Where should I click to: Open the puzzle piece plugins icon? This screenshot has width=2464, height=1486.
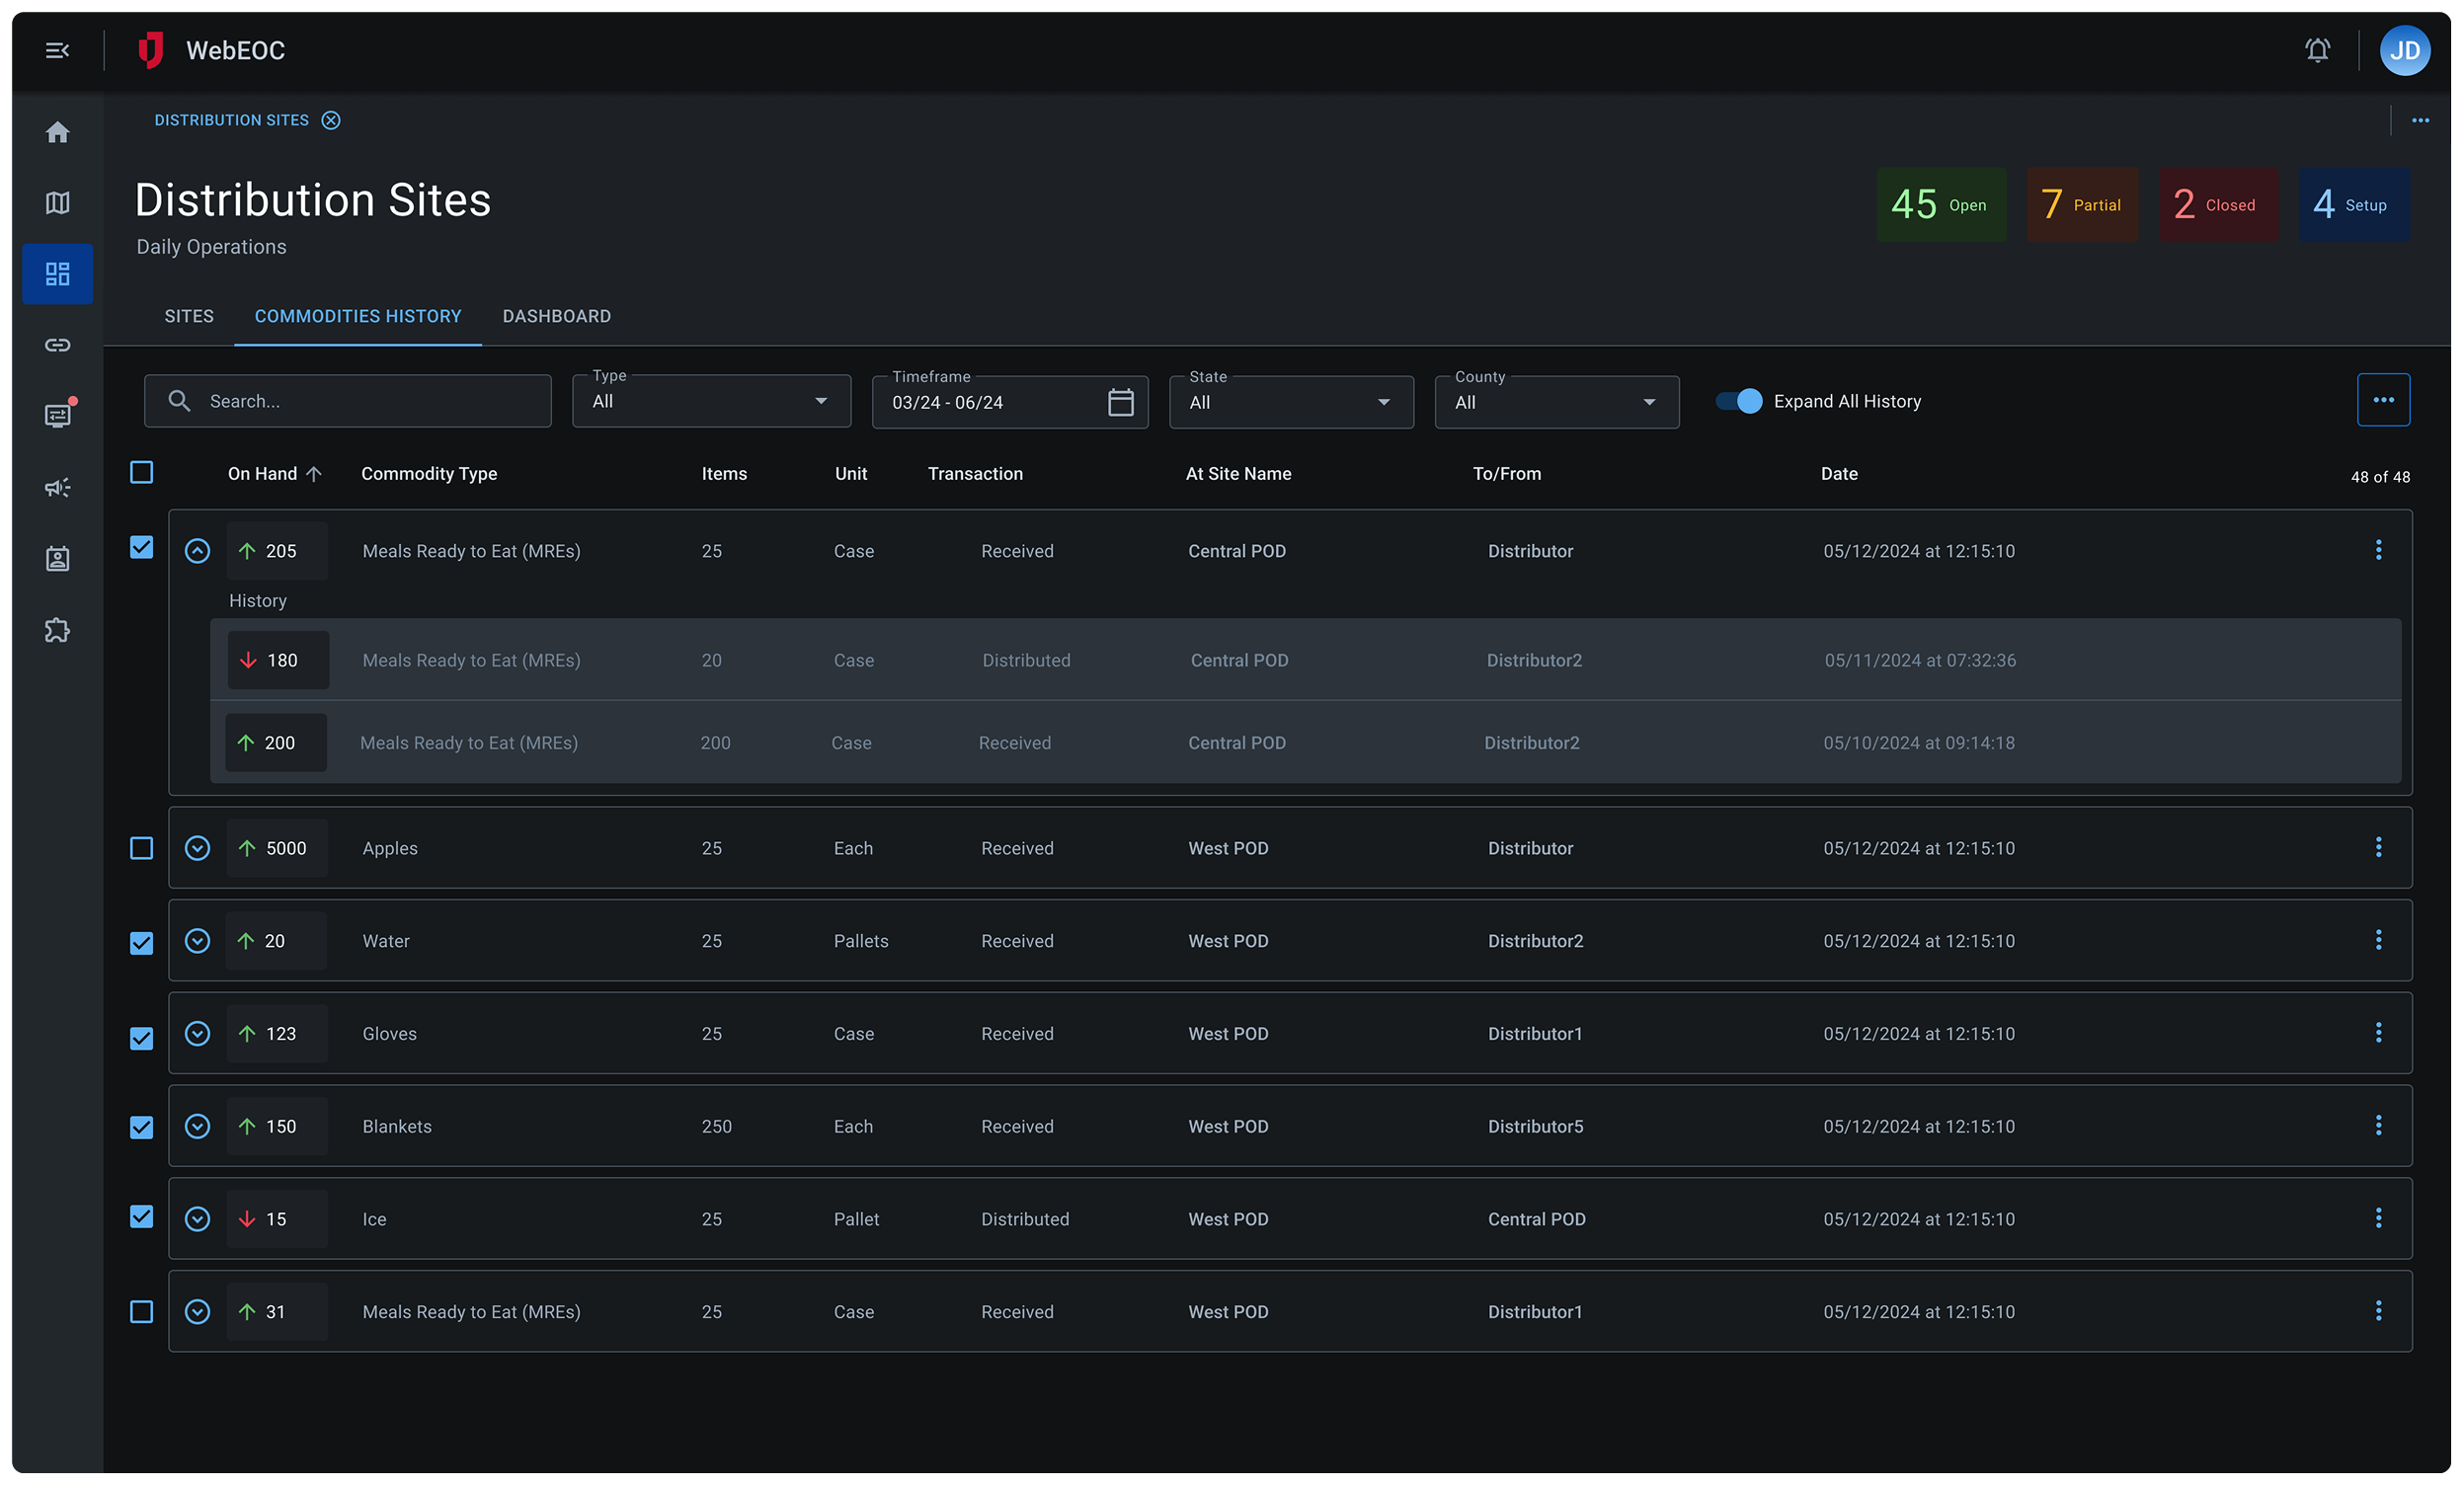(57, 630)
